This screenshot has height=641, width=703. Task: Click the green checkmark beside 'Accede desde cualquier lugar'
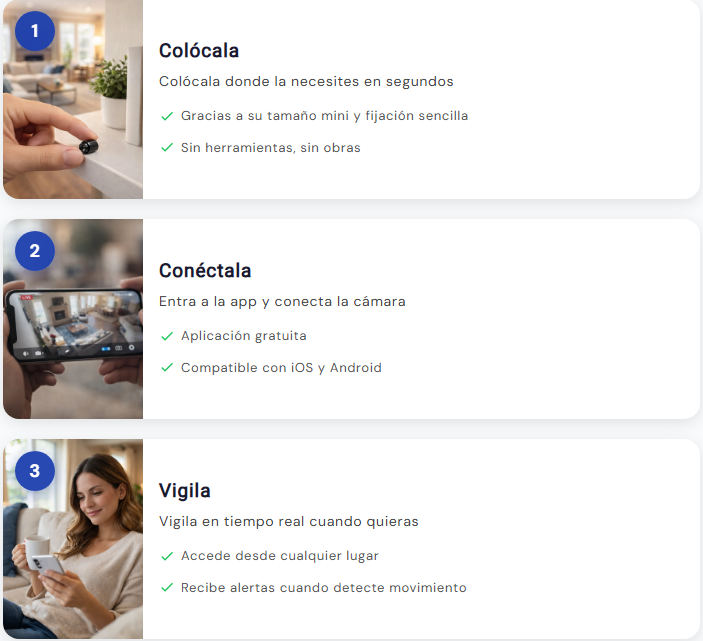point(167,556)
